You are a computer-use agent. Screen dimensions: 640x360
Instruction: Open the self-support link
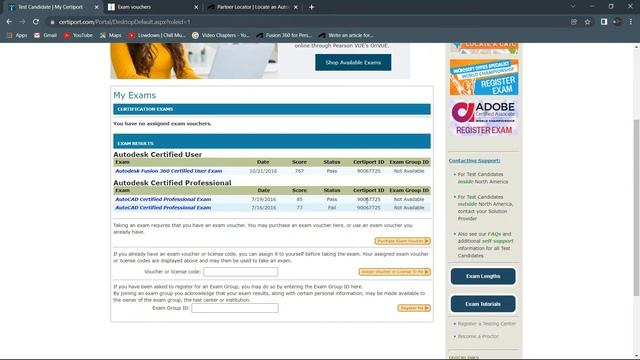pos(498,241)
